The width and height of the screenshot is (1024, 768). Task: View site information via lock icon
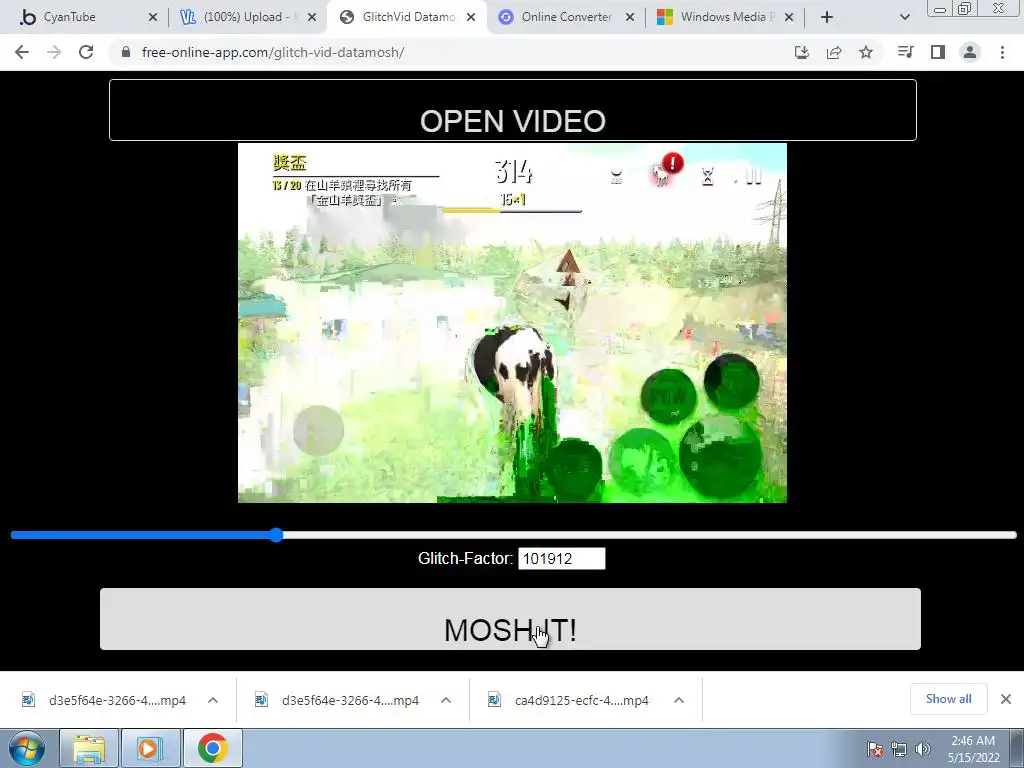pyautogui.click(x=126, y=52)
